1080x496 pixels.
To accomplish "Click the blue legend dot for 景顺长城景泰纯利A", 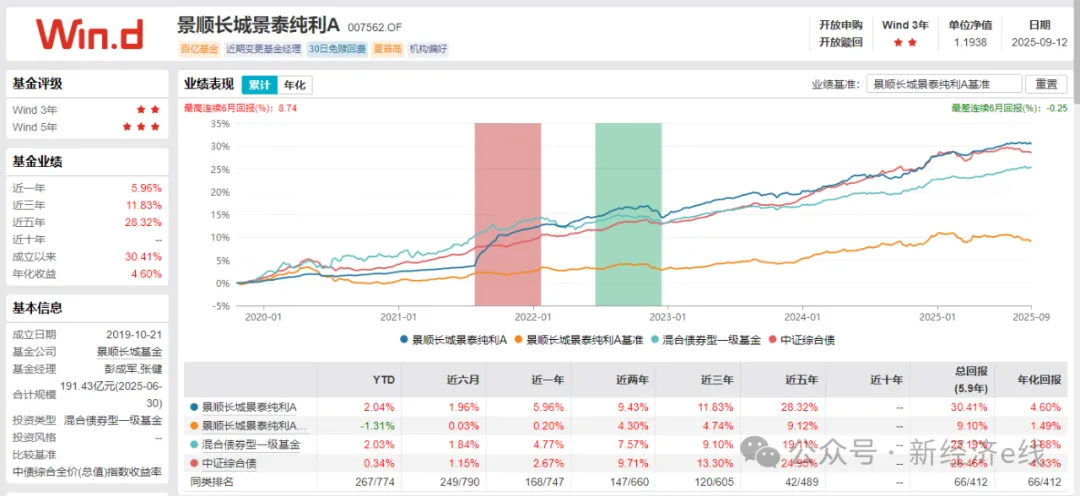I will 404,340.
